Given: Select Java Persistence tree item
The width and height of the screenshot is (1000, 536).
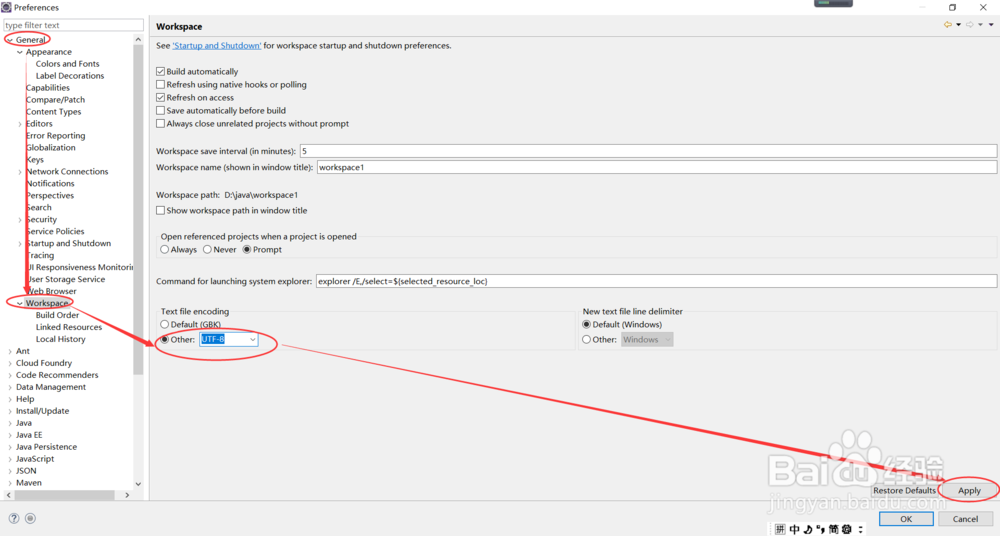Looking at the screenshot, I should 47,447.
